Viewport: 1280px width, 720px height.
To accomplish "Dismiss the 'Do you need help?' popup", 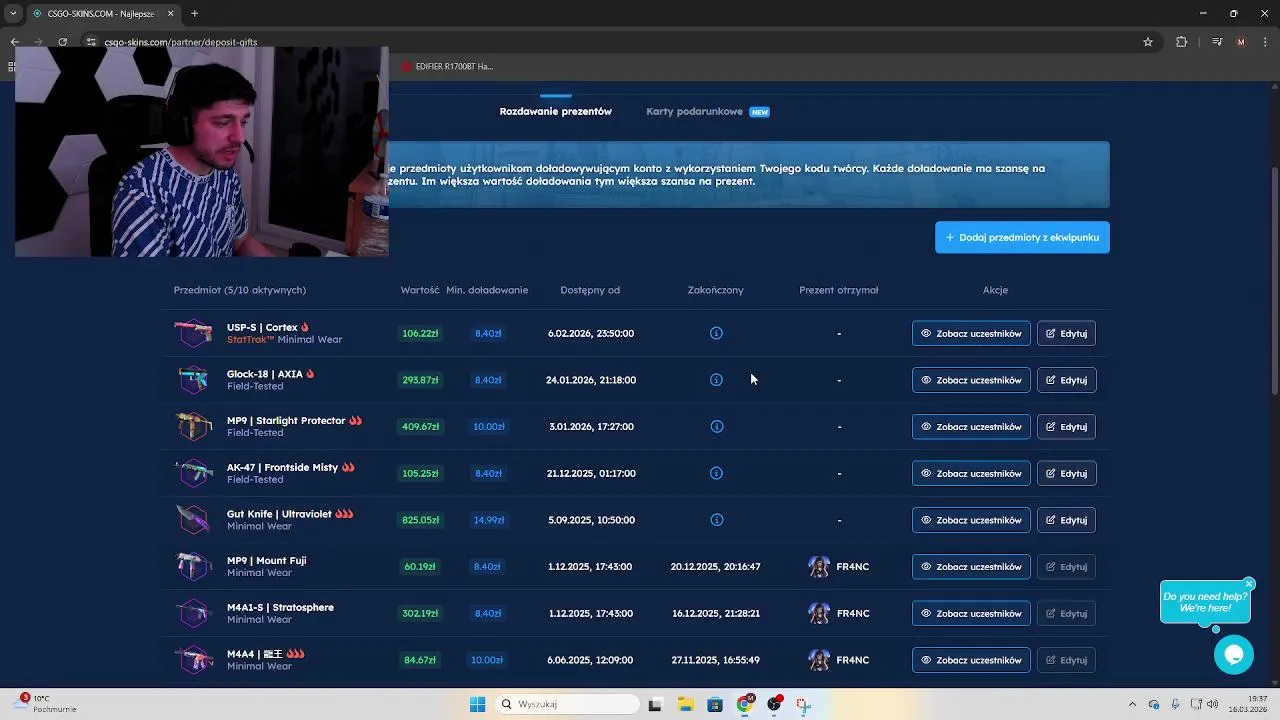I will [1249, 583].
